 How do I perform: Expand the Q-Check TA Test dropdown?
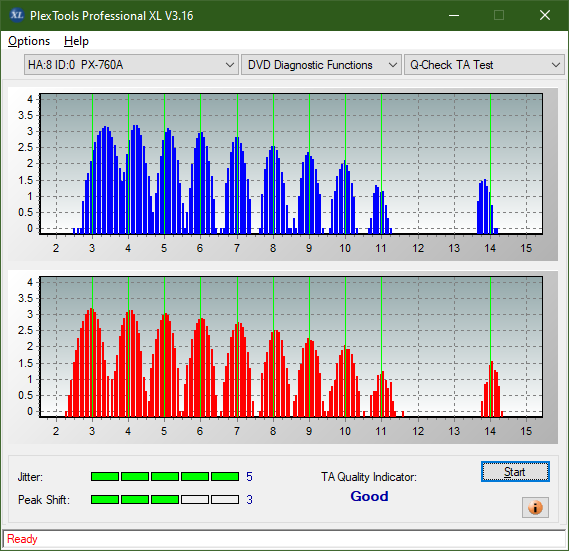tap(484, 65)
